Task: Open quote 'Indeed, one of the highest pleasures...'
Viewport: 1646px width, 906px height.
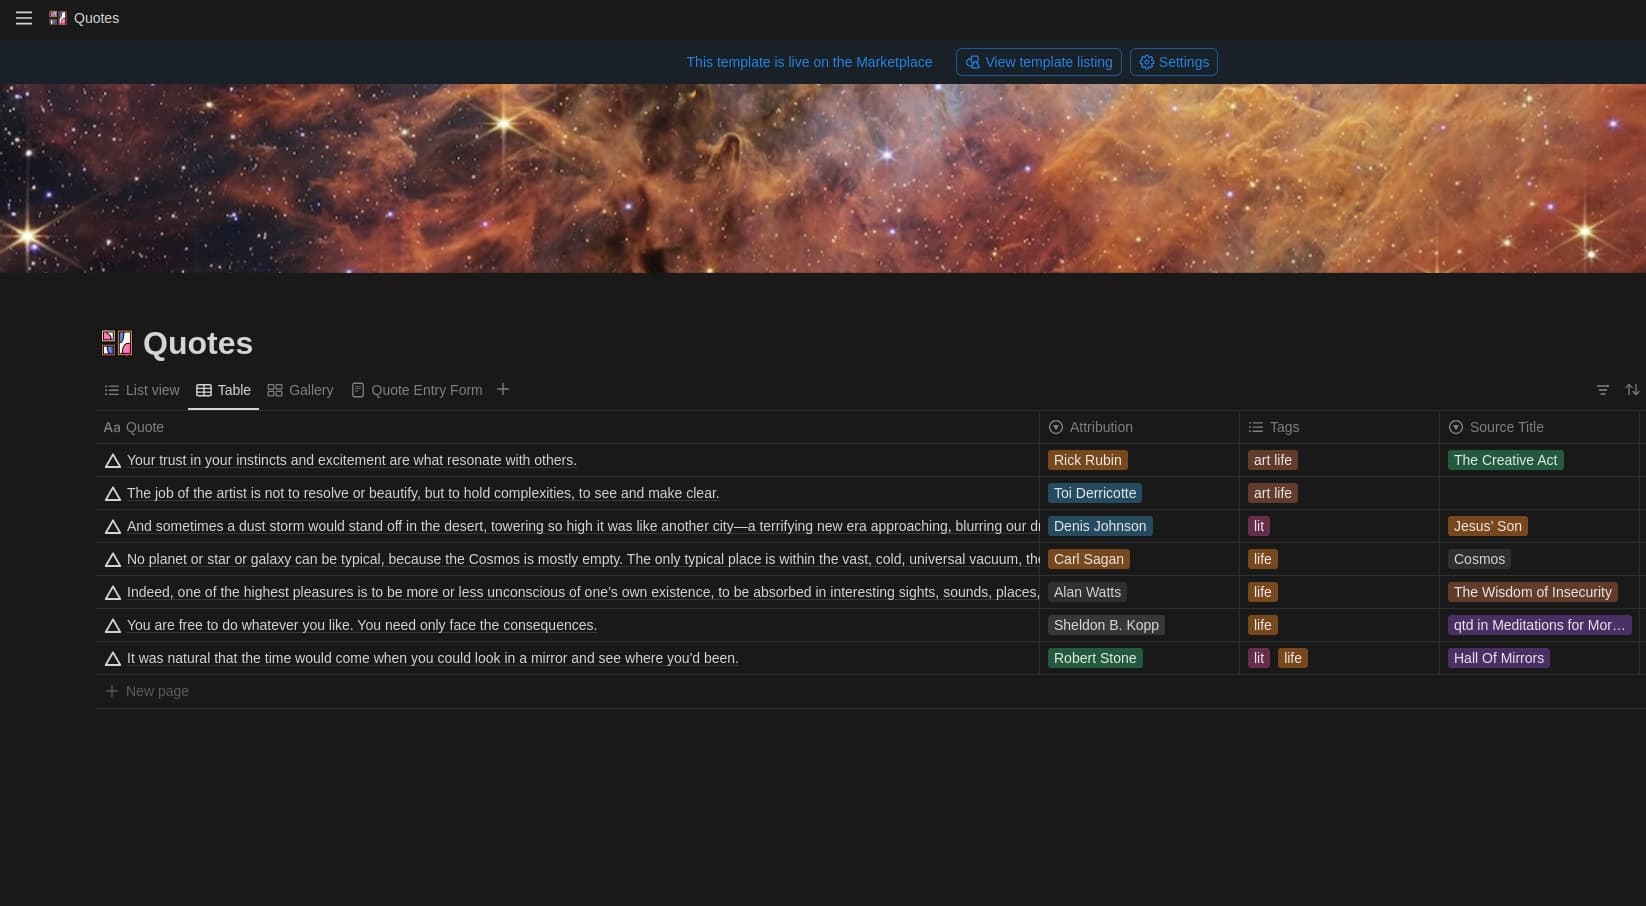Action: click(583, 592)
